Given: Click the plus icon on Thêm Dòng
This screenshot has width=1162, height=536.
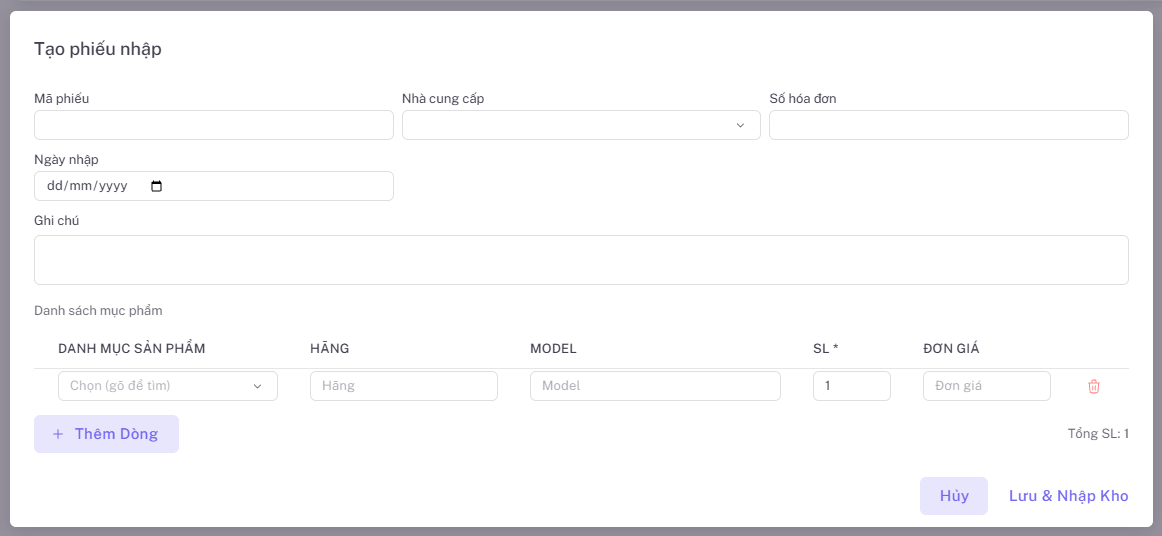Looking at the screenshot, I should (58, 434).
